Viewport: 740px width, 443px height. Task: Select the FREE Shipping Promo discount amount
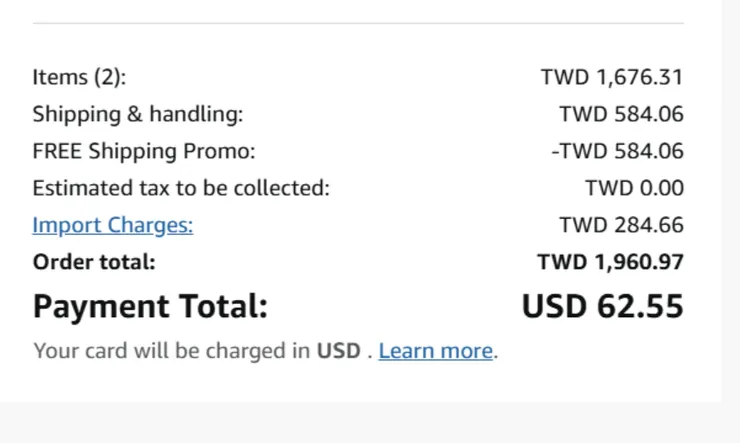[x=617, y=151]
